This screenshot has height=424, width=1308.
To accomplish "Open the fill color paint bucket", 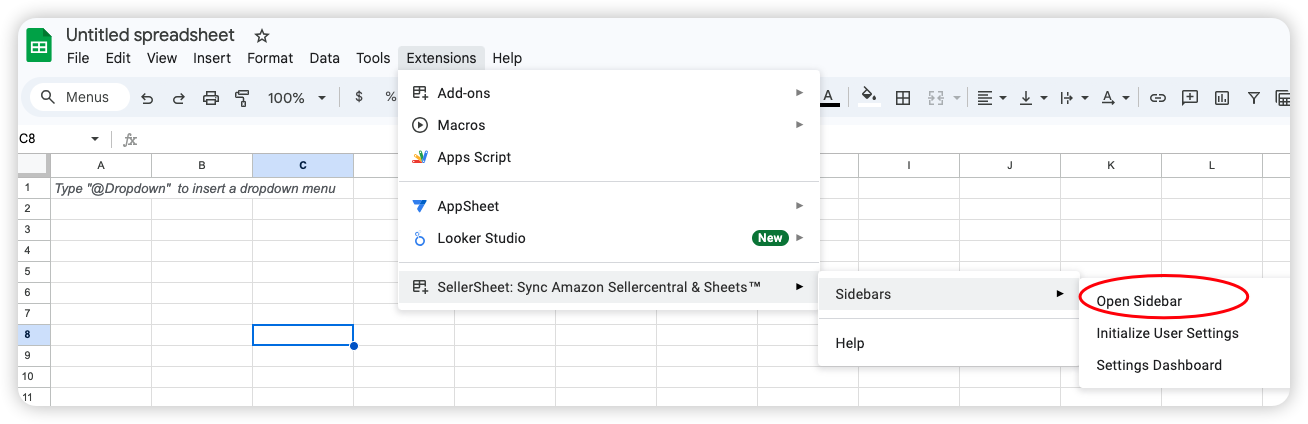I will (x=868, y=97).
